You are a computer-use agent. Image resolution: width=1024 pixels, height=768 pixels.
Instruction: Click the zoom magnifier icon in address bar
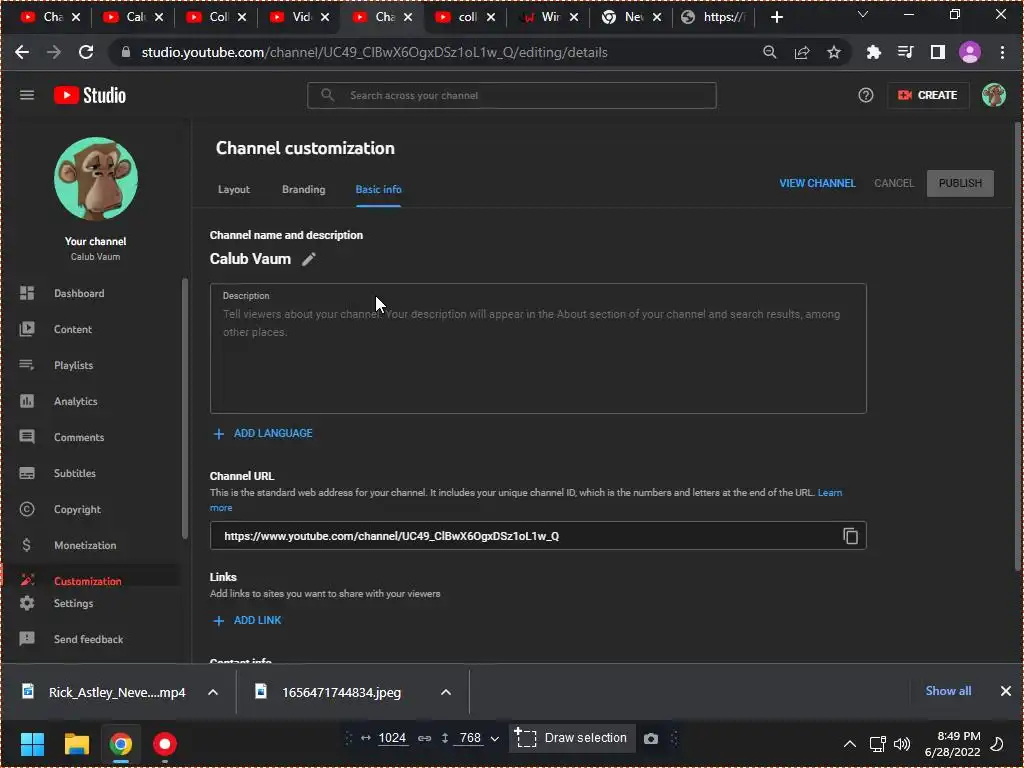click(x=769, y=52)
